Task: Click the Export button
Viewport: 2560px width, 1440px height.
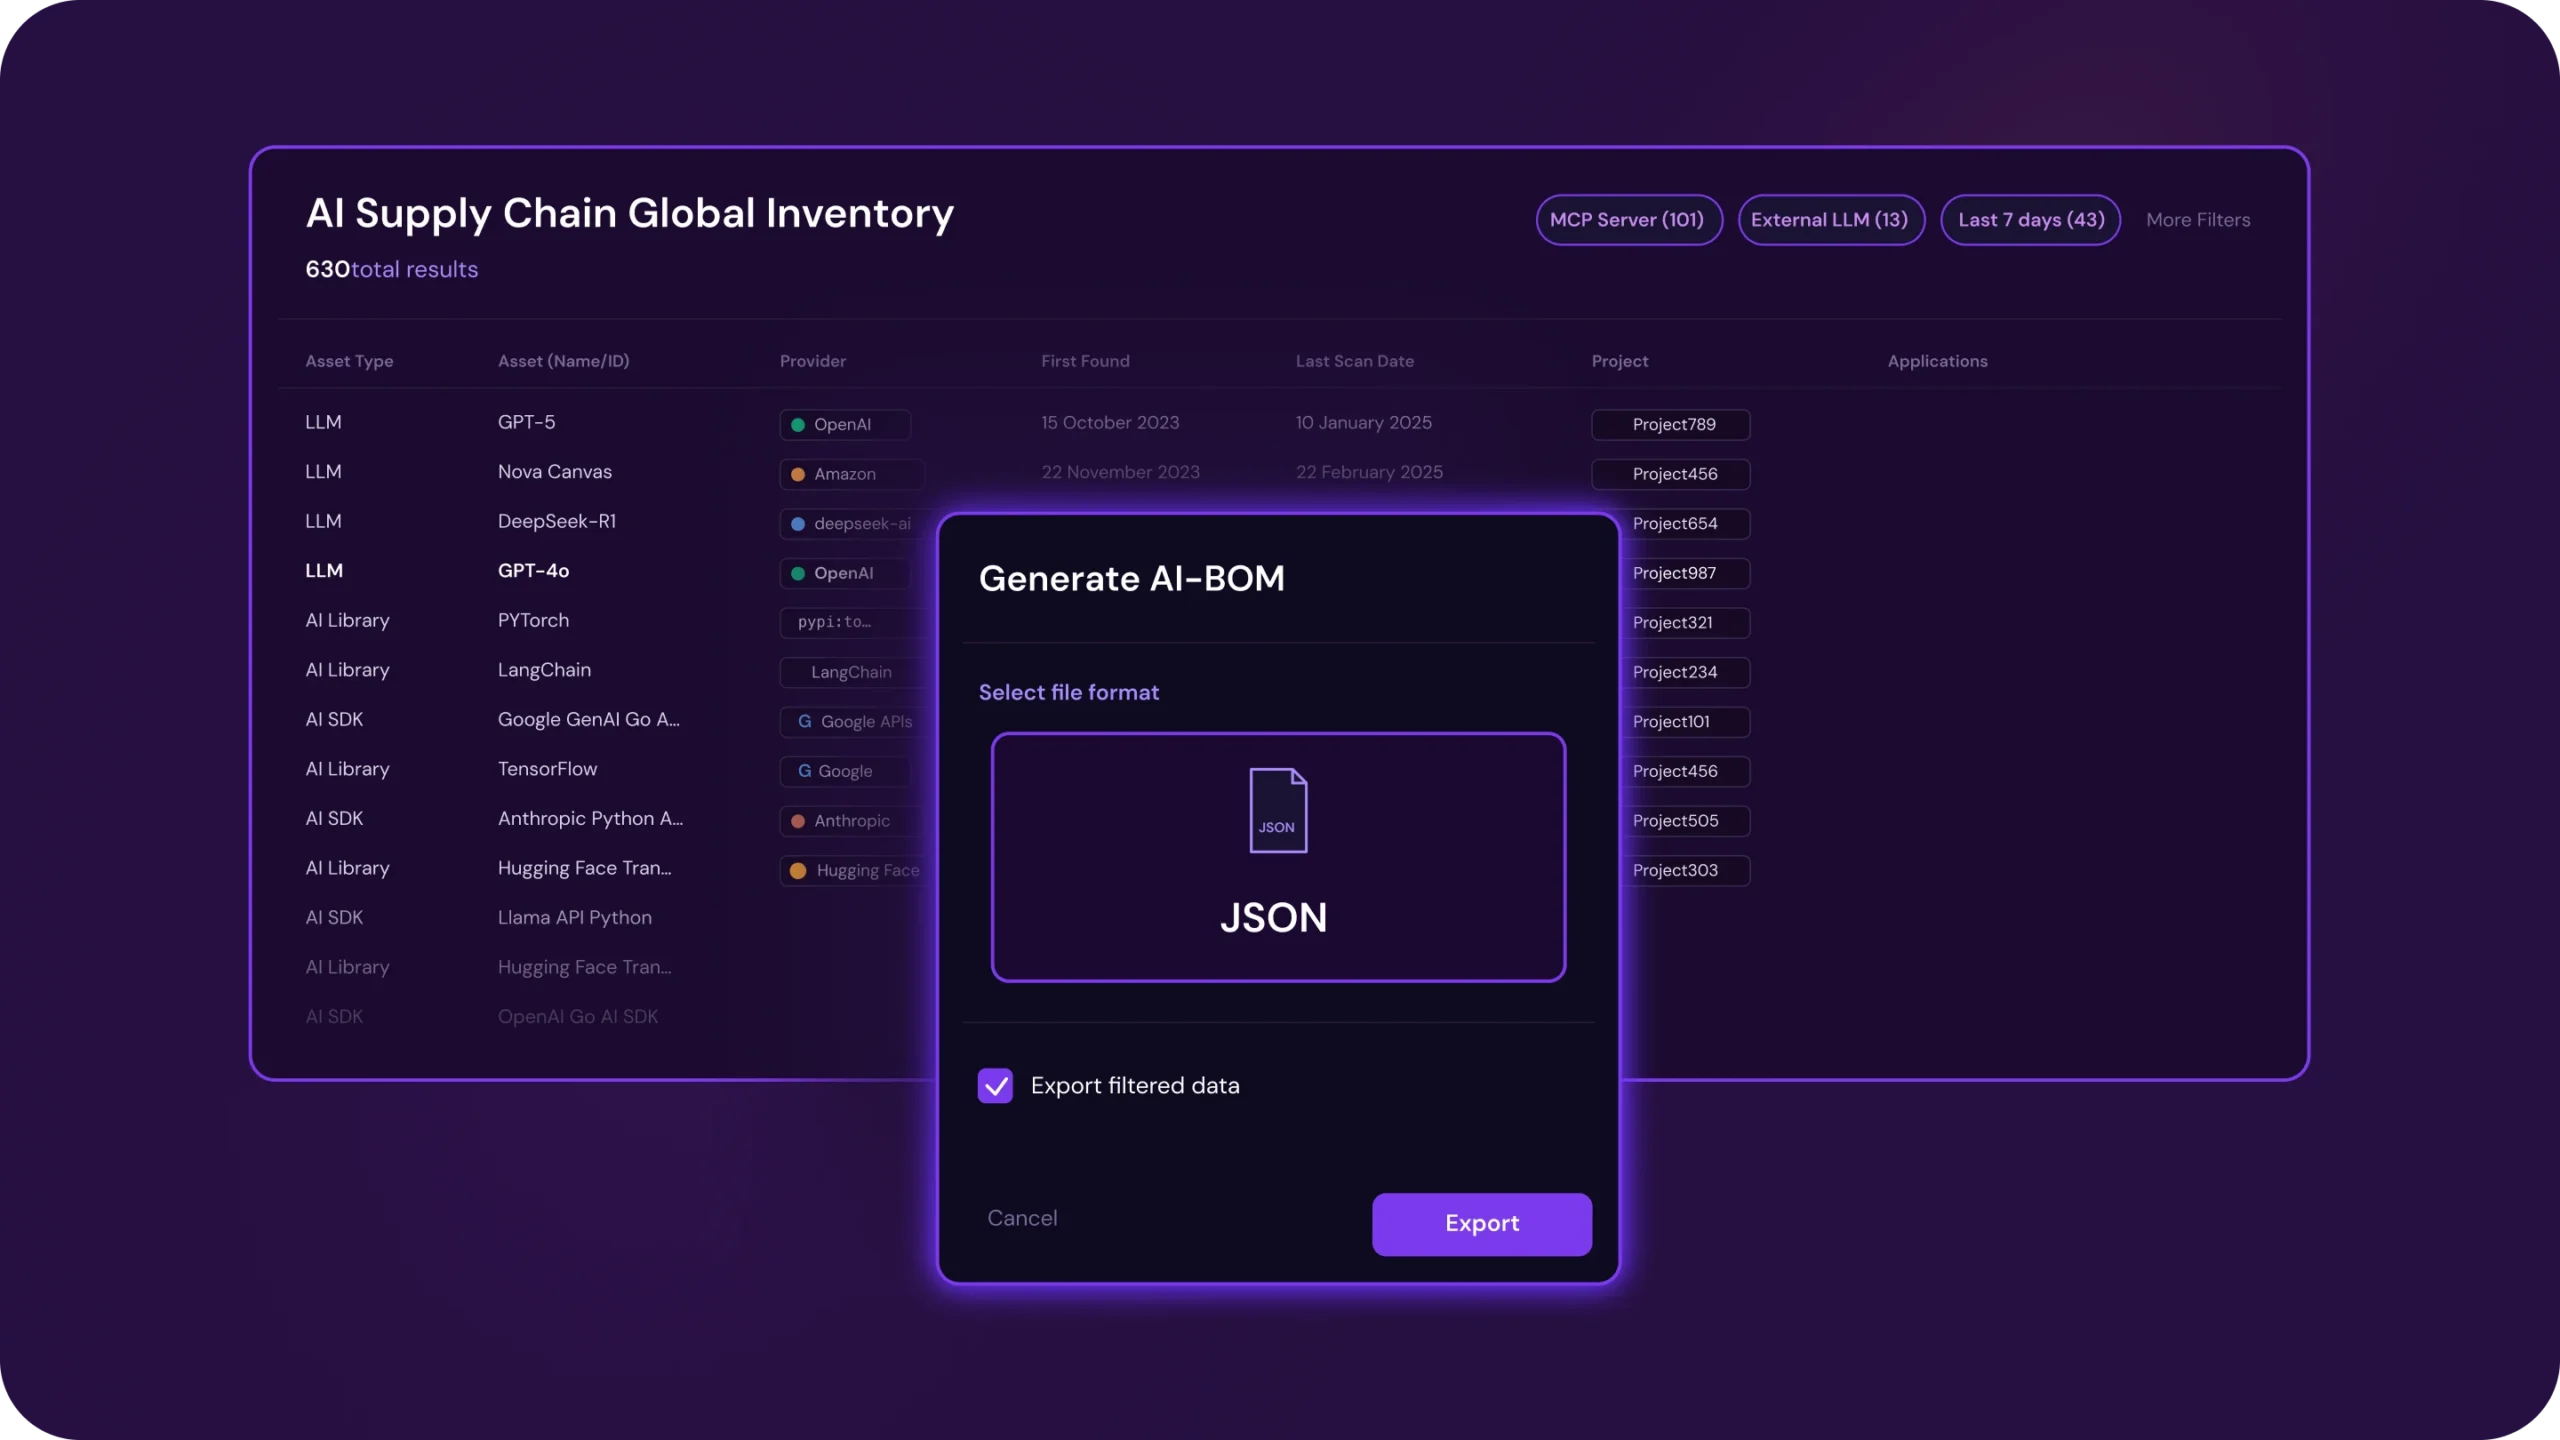Action: click(1482, 1223)
